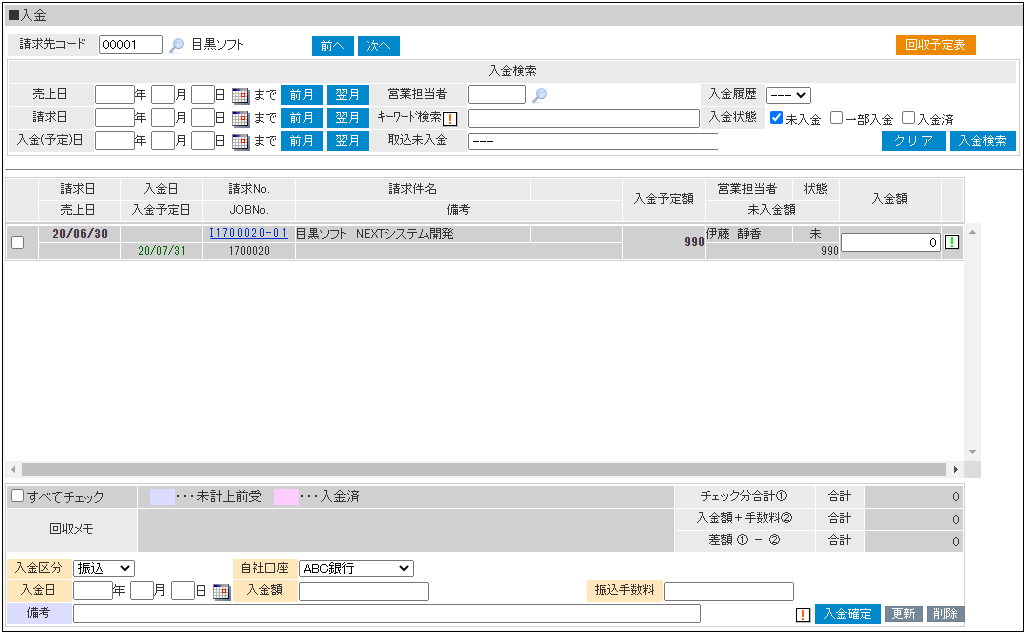
Task: Click the 削除 button
Action: pyautogui.click(x=946, y=614)
